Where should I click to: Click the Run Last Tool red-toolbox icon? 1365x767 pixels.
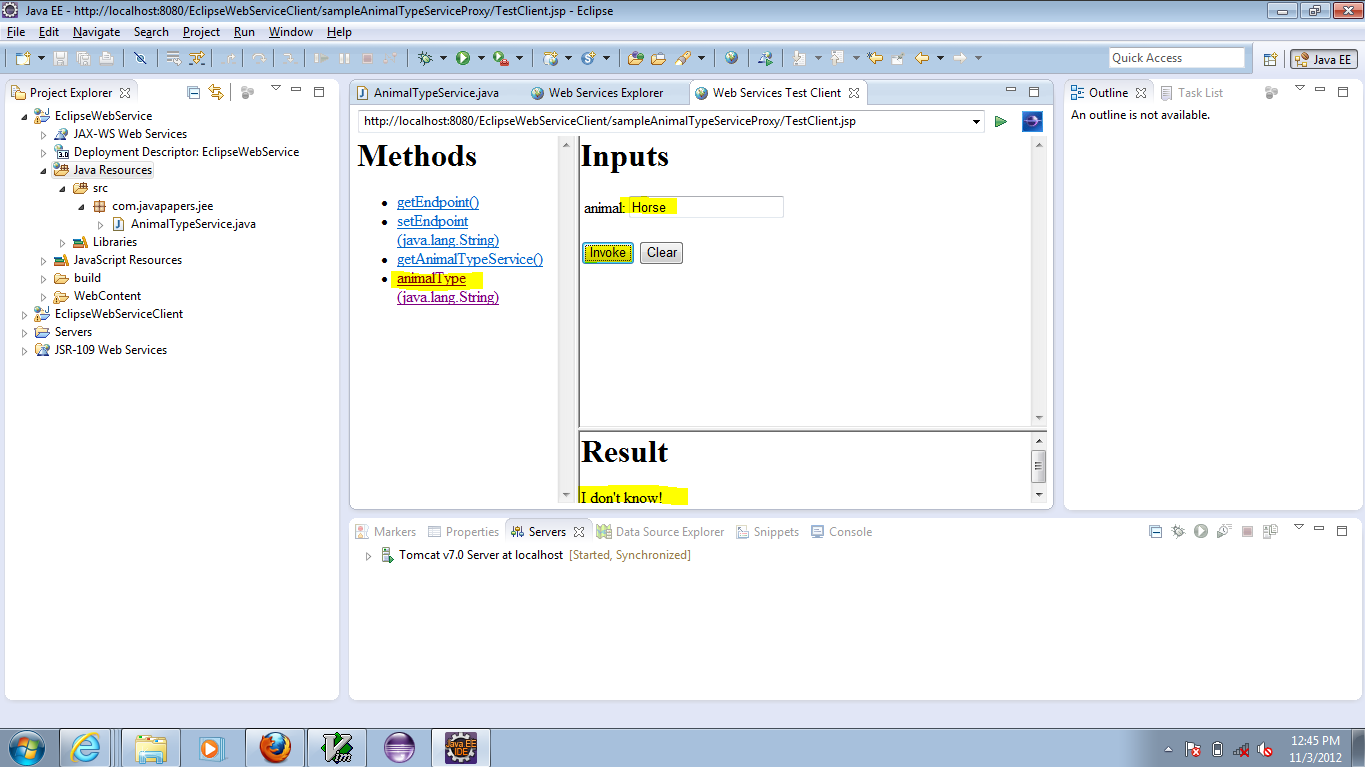click(x=501, y=58)
